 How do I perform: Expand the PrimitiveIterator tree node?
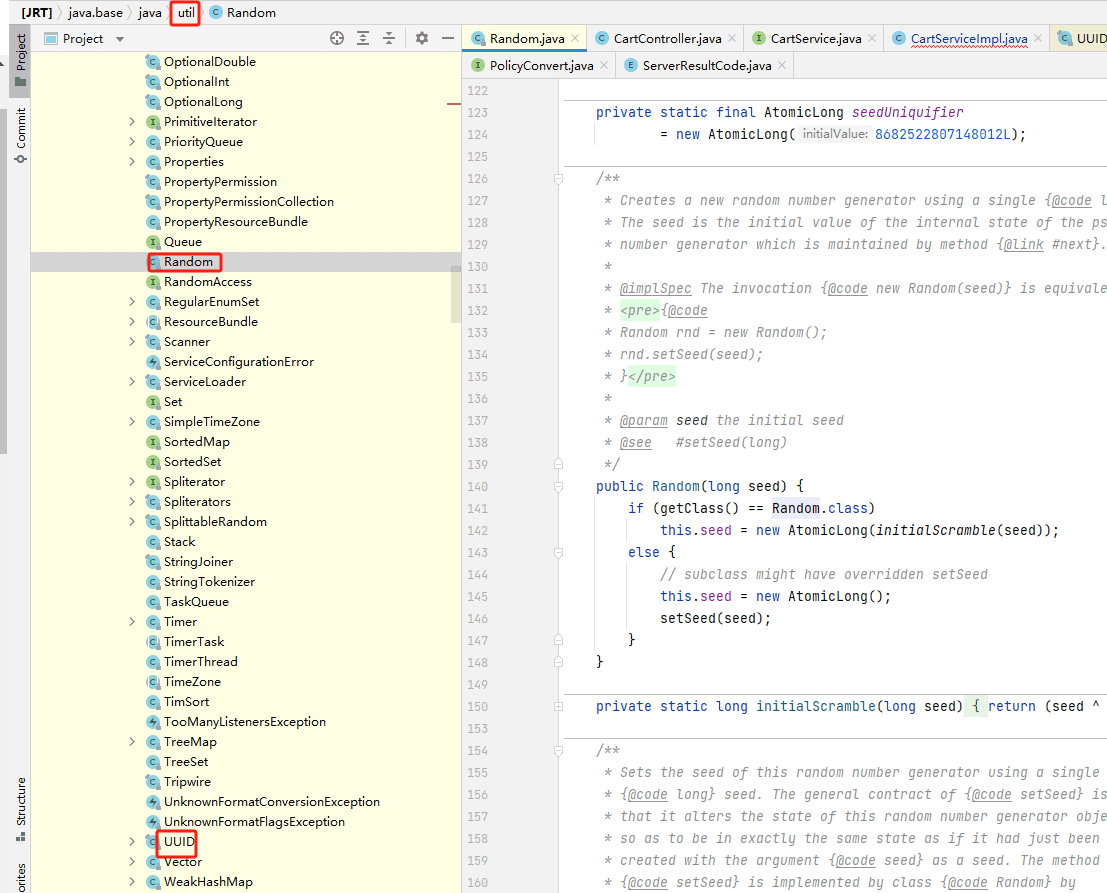pos(132,121)
